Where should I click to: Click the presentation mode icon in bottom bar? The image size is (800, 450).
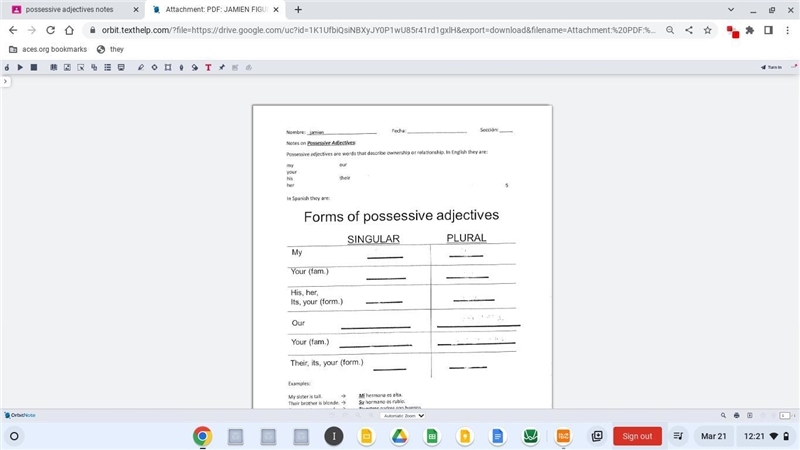point(749,415)
